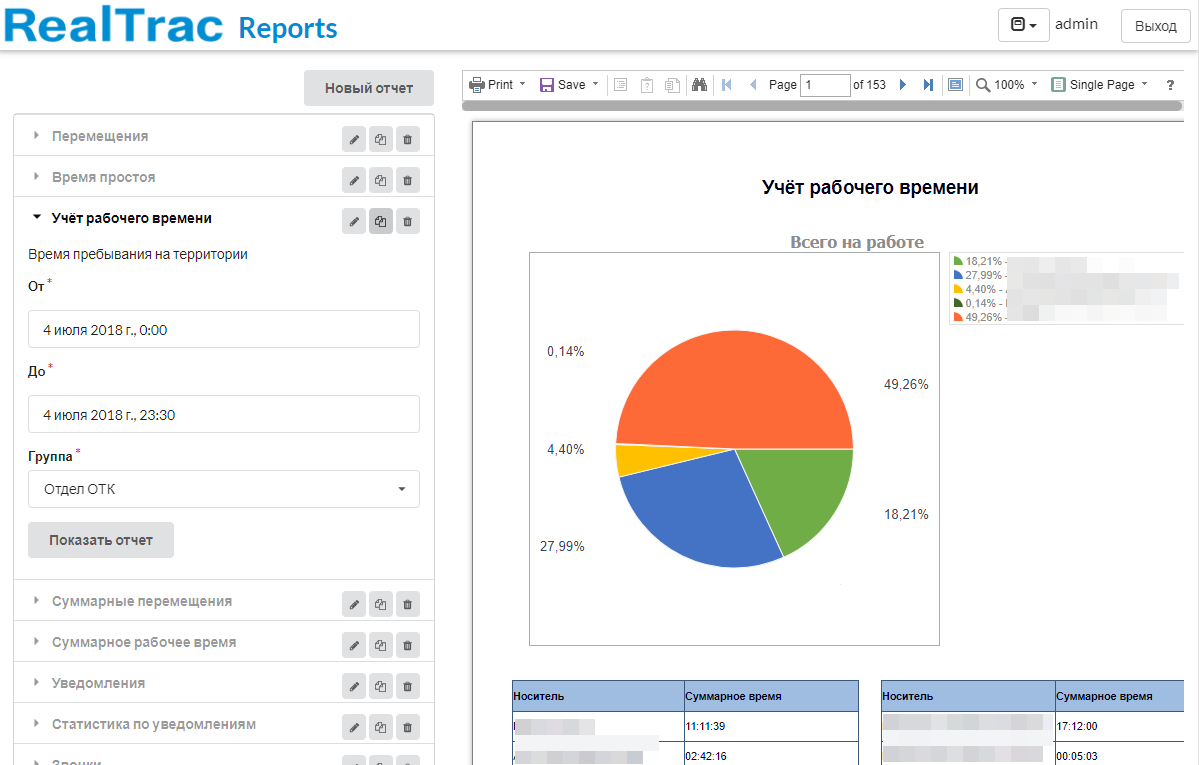The height and width of the screenshot is (765, 1199).
Task: Copy the Перемещения report
Action: click(x=380, y=139)
